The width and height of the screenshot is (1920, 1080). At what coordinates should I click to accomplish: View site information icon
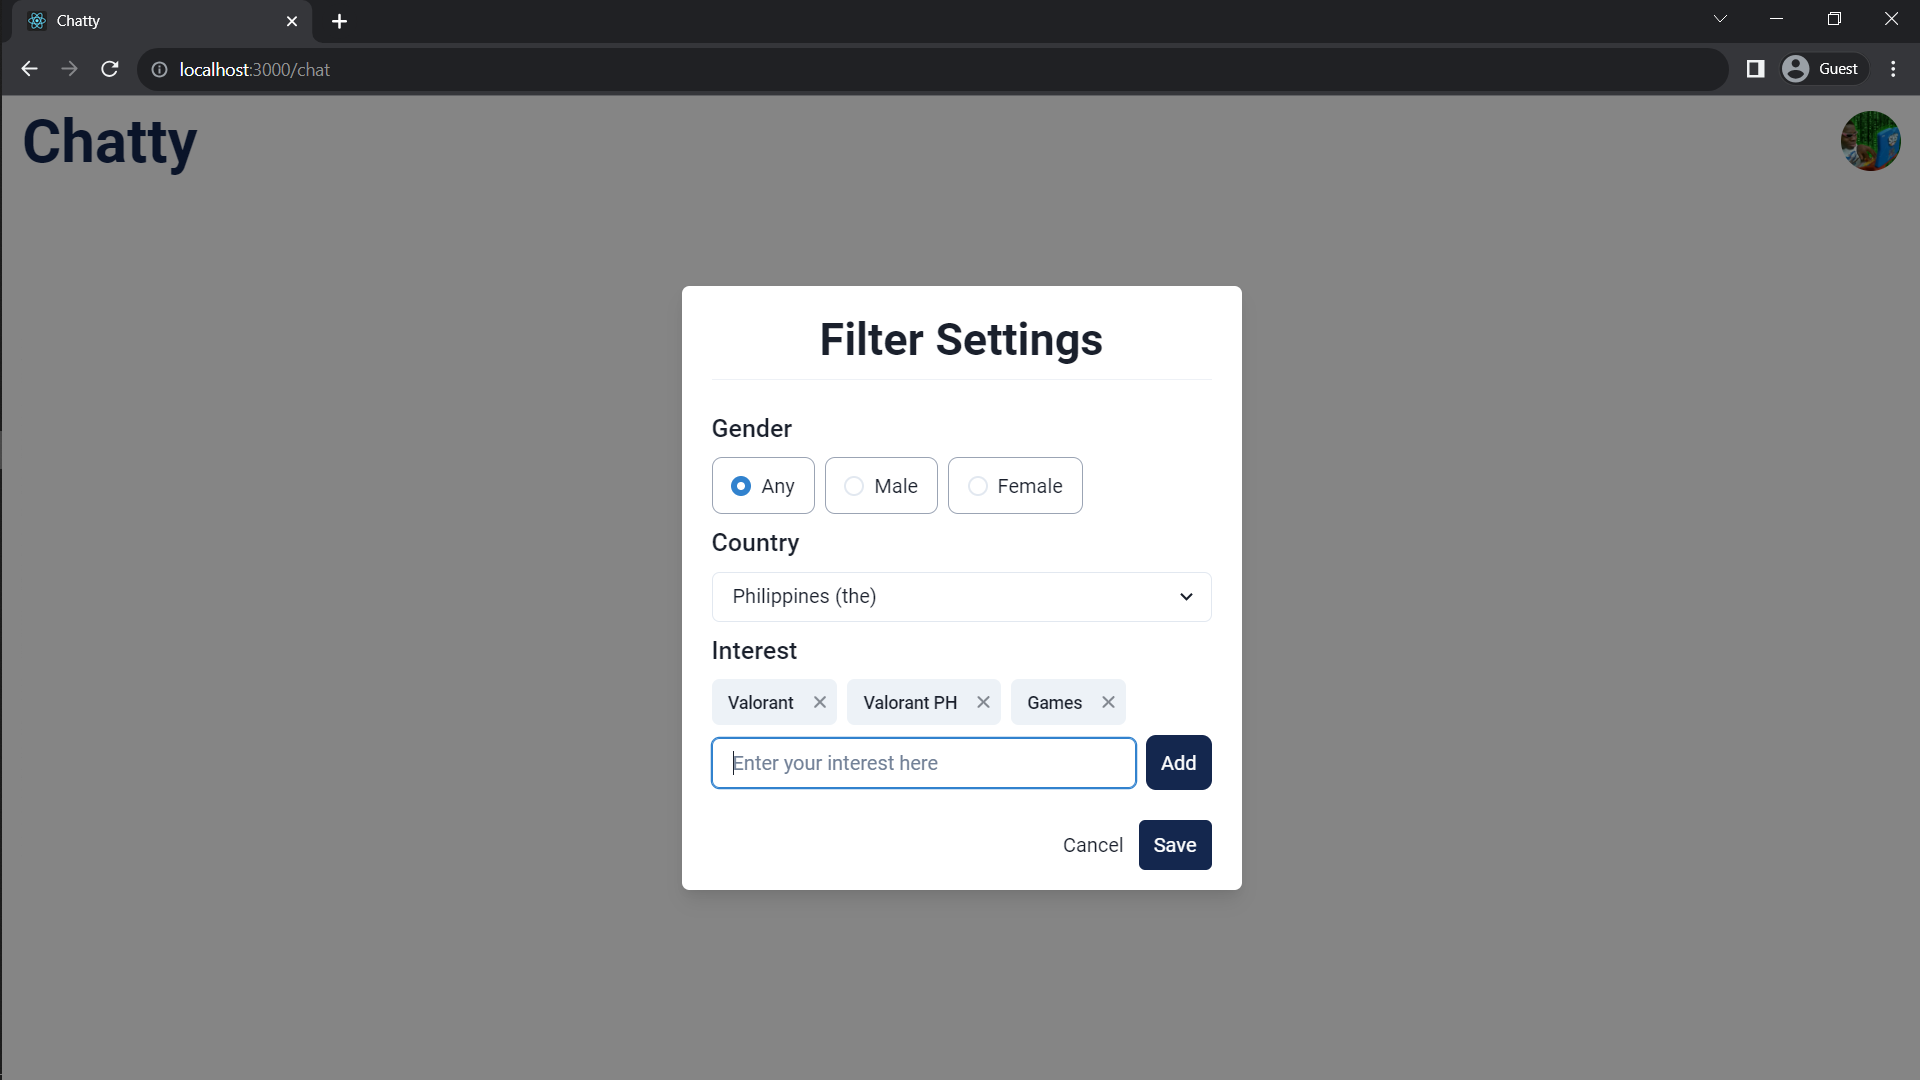point(159,69)
